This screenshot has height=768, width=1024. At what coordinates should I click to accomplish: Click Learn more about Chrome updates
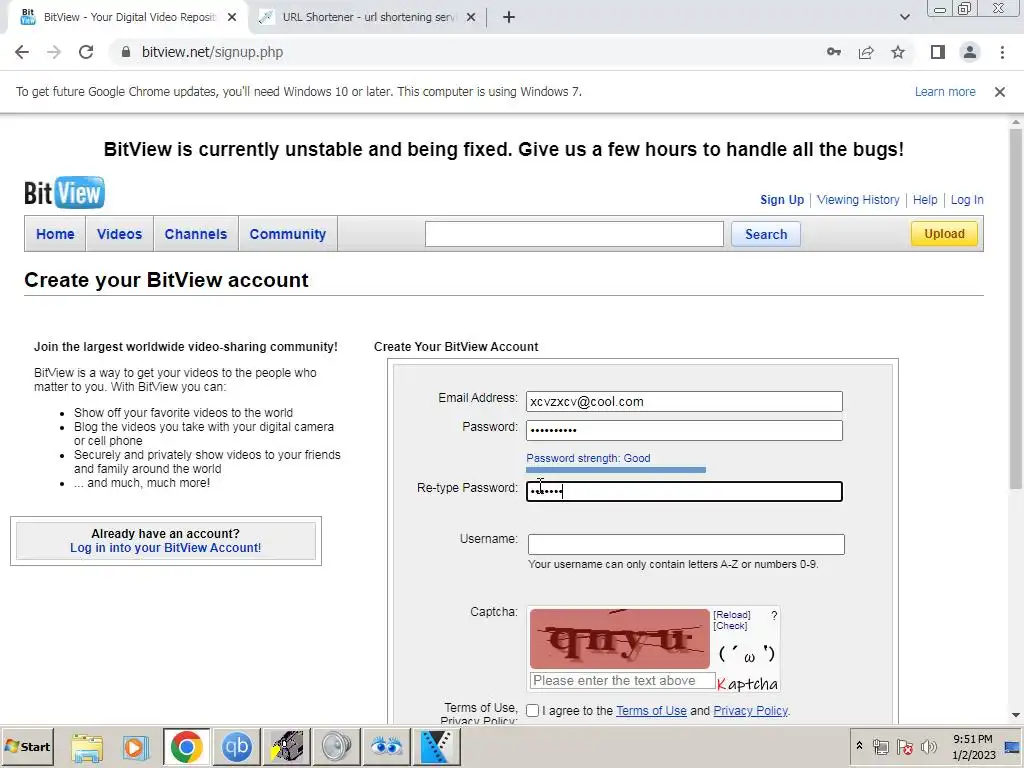pos(945,92)
